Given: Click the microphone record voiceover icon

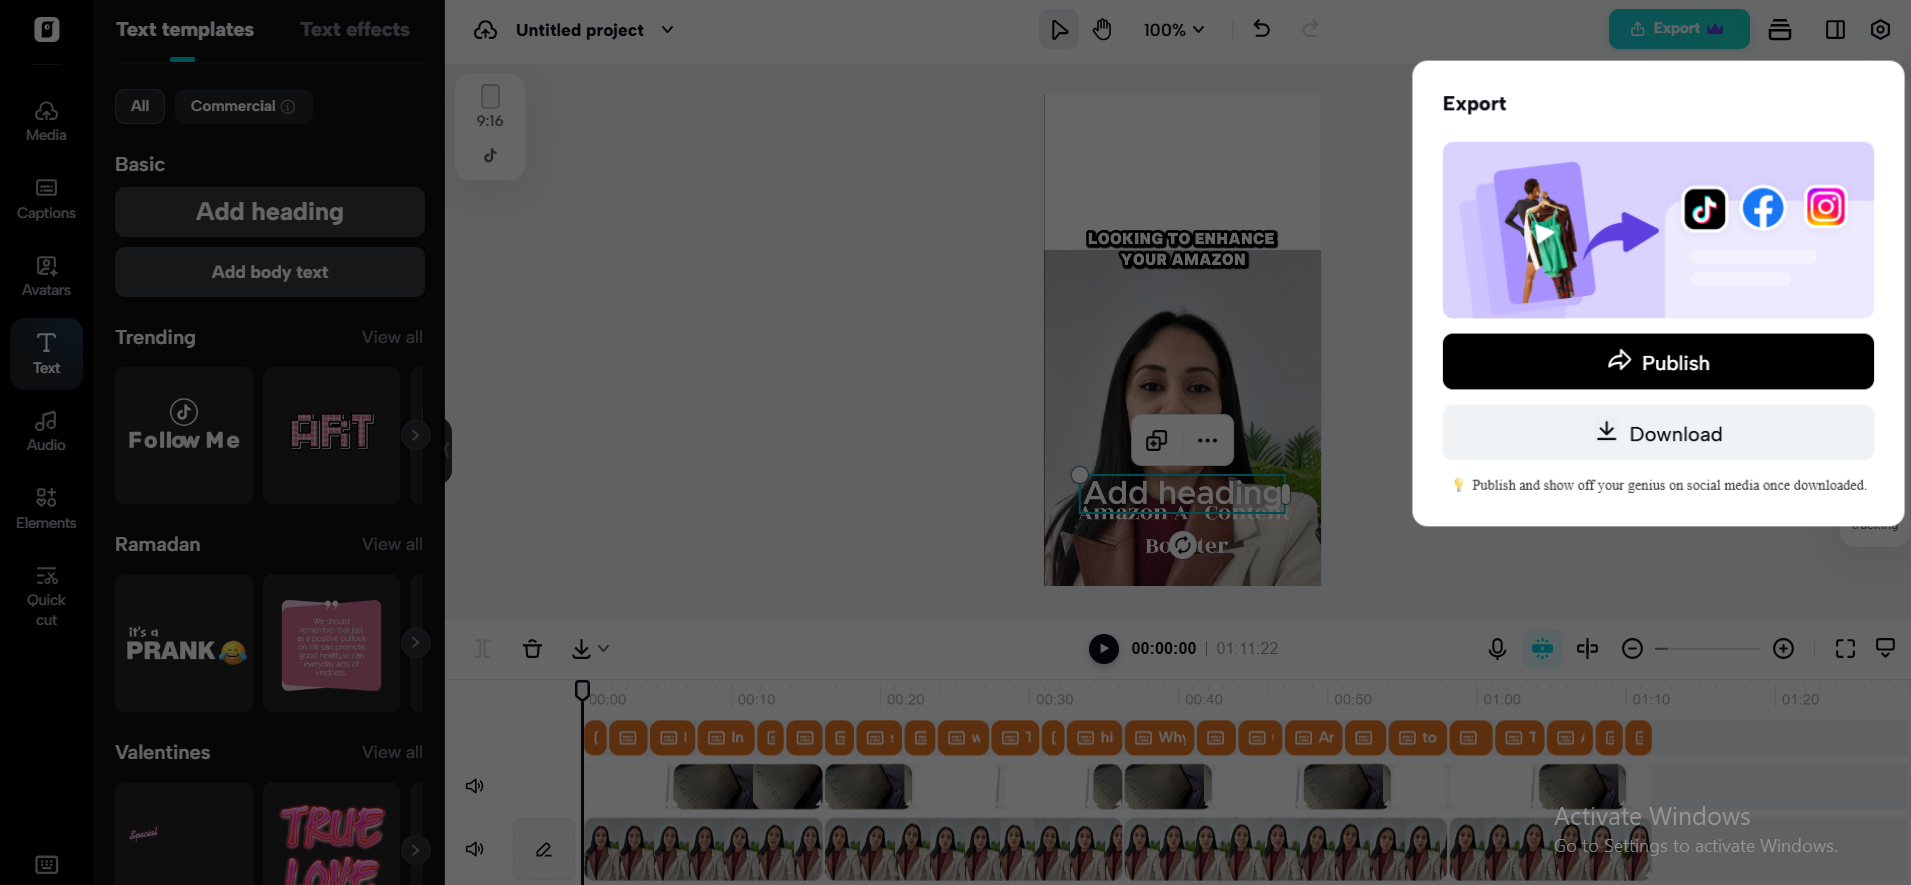Looking at the screenshot, I should coord(1496,649).
